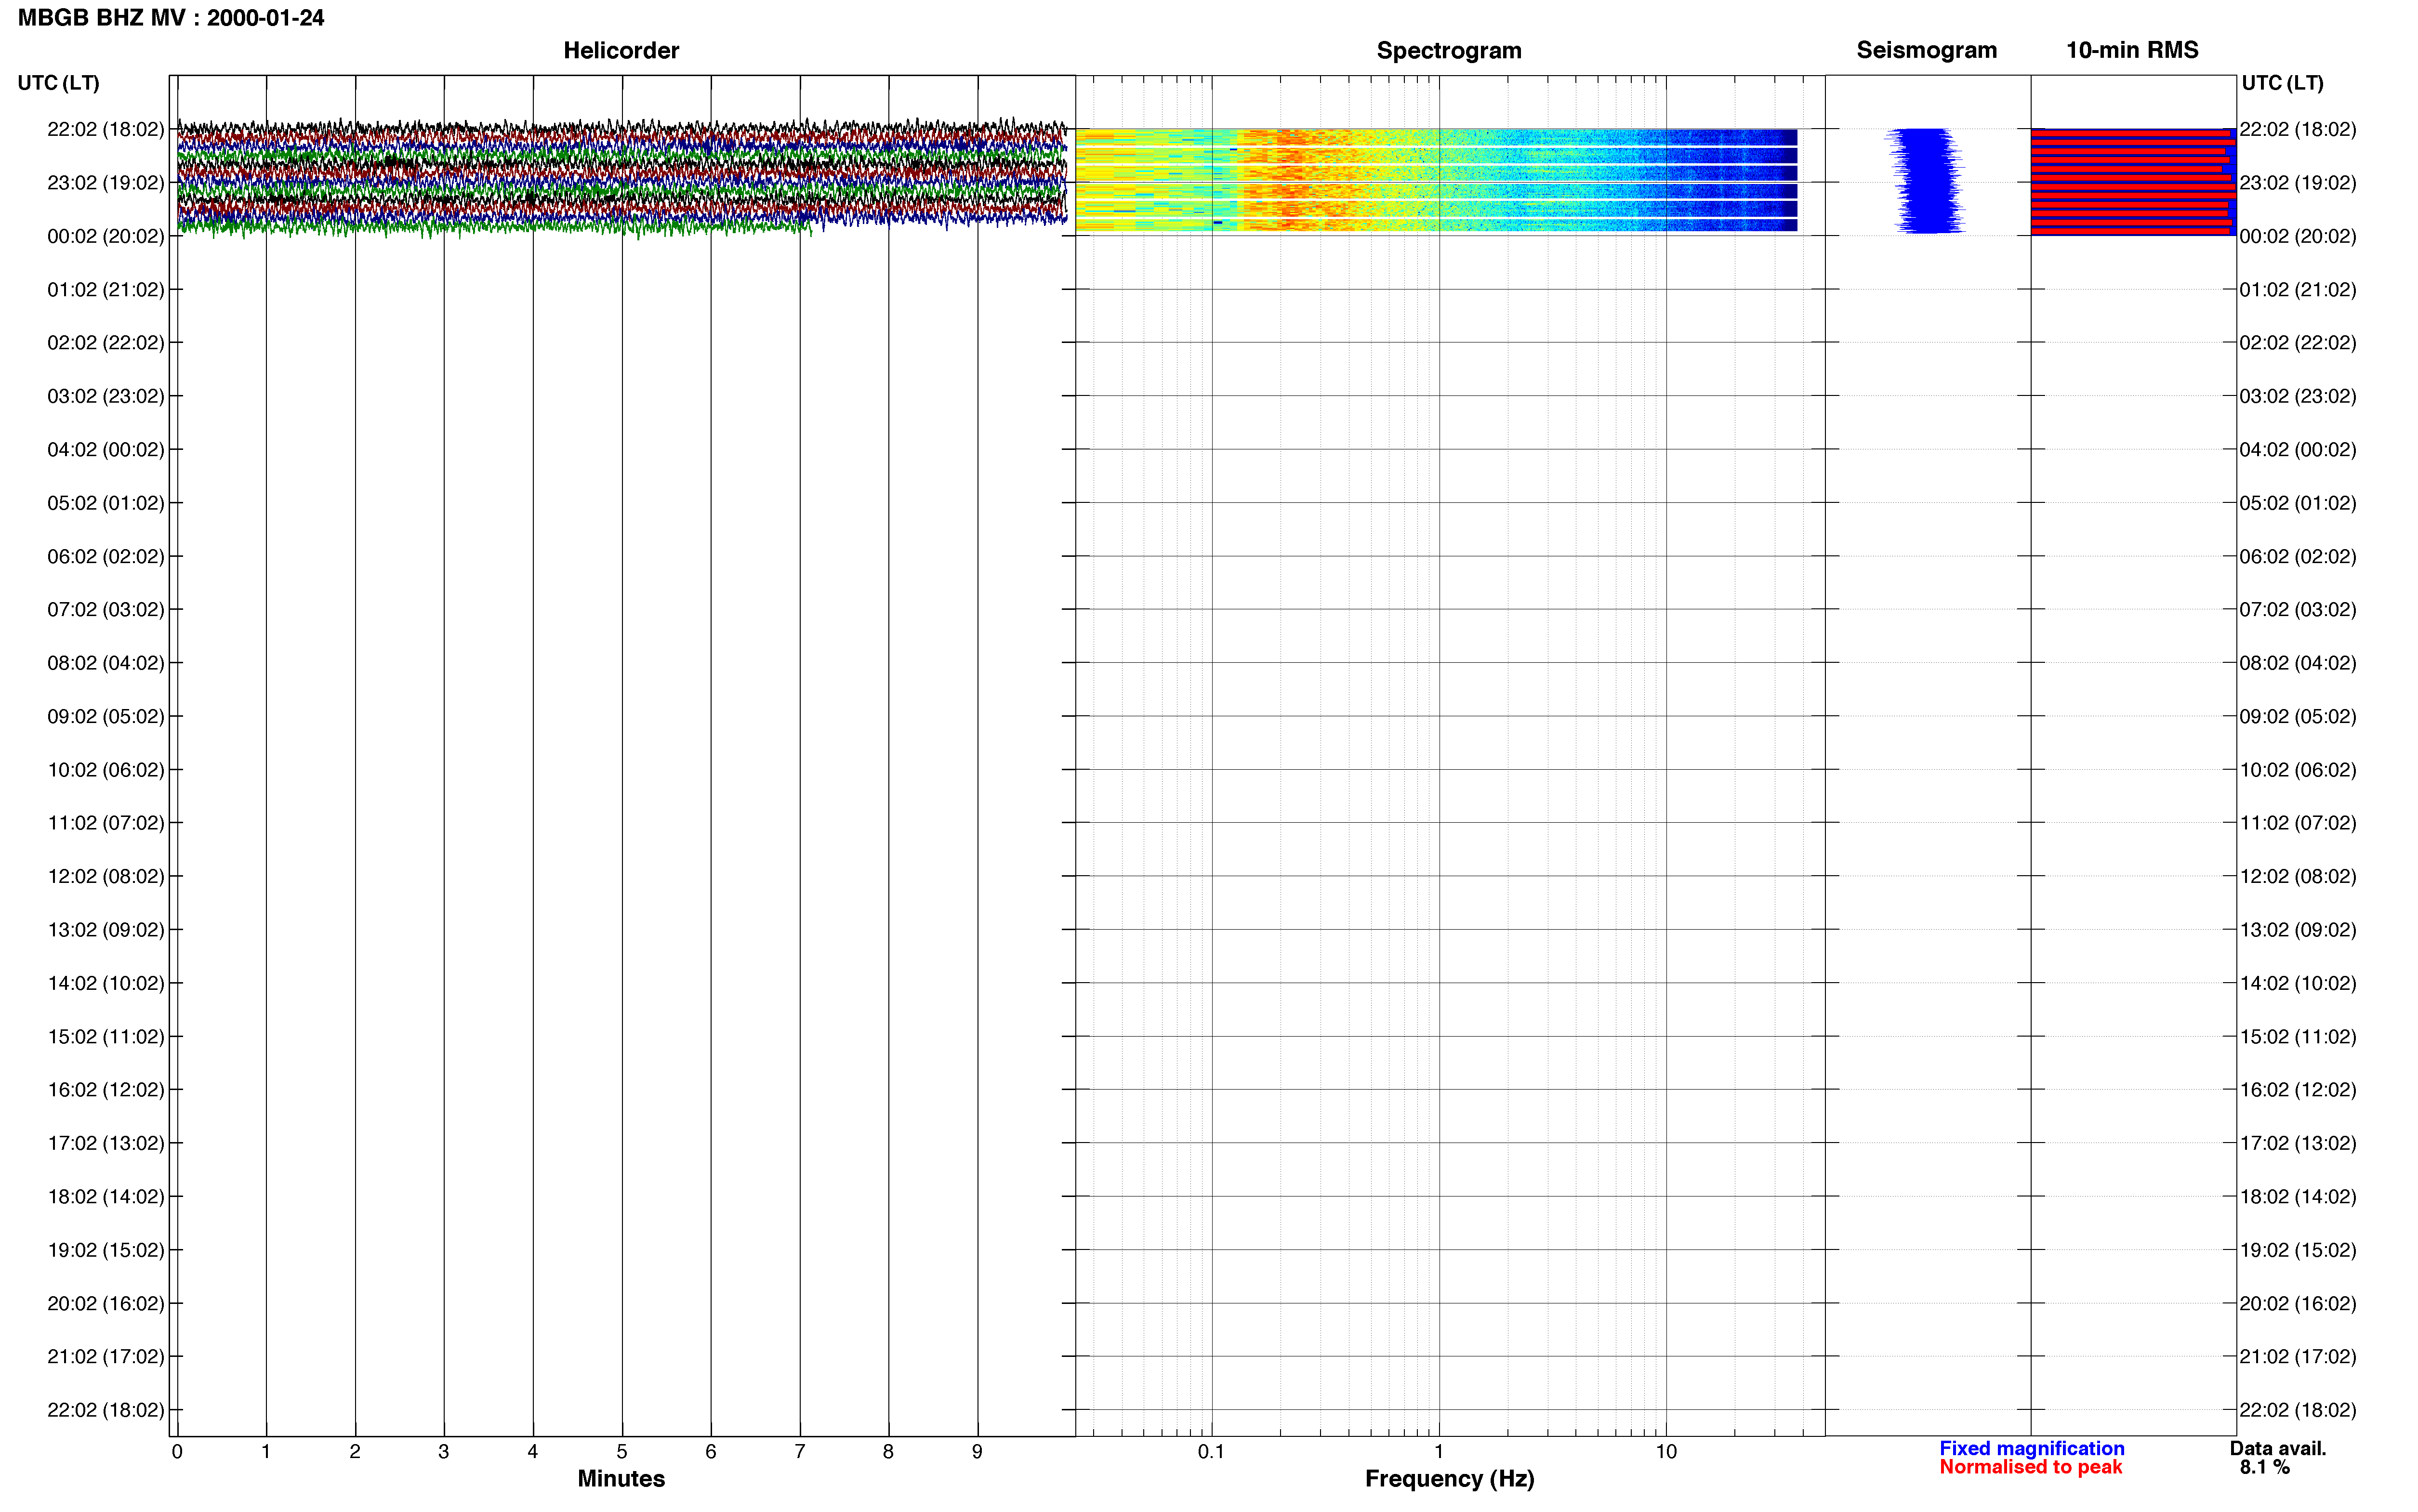The height and width of the screenshot is (1512, 2418).
Task: Click the blue 'Fixed magnification' legend text
Action: [x=2032, y=1448]
